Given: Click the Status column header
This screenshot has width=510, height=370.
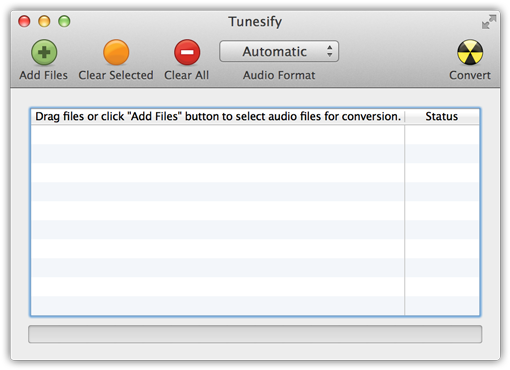Looking at the screenshot, I should point(442,116).
